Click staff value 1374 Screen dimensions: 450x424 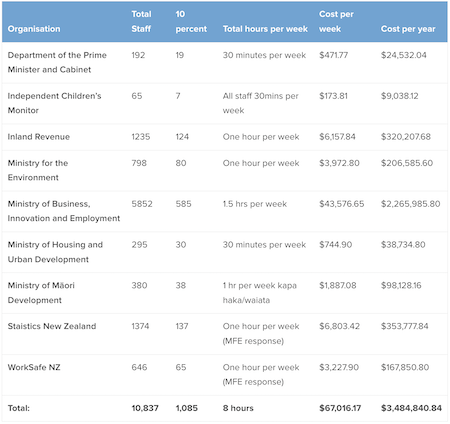coord(140,326)
